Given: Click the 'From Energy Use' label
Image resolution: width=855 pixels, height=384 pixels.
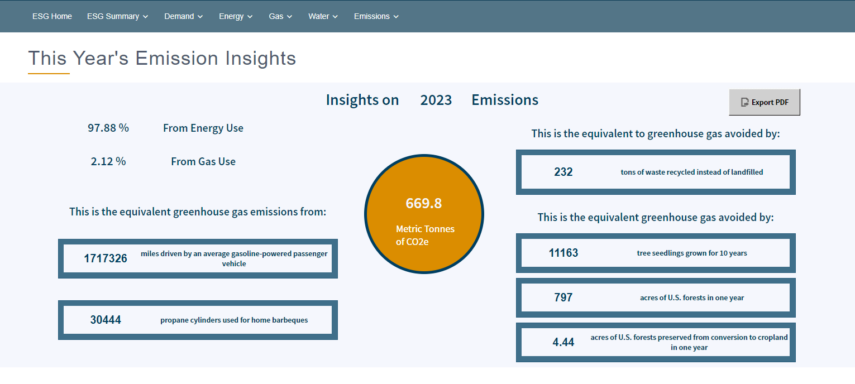Looking at the screenshot, I should [203, 129].
